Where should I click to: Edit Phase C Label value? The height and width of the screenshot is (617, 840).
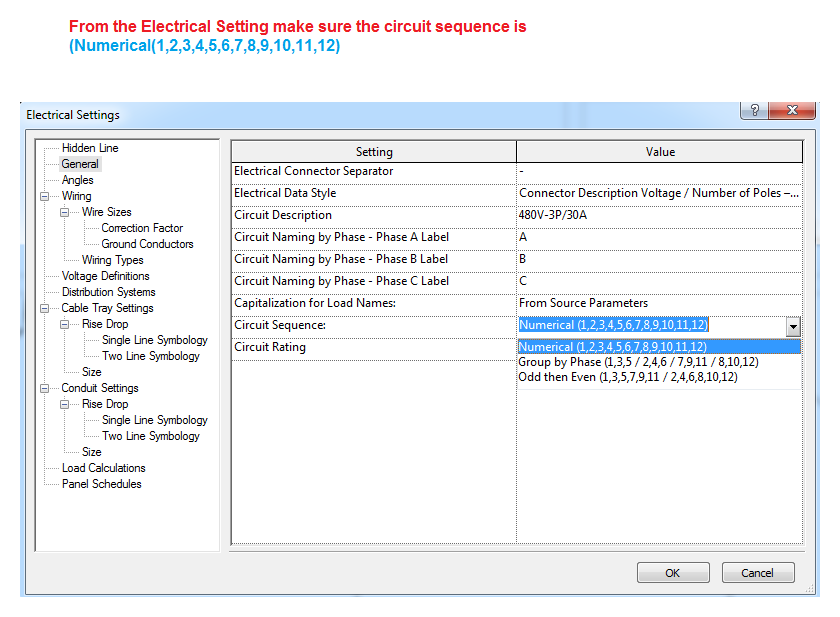[659, 281]
